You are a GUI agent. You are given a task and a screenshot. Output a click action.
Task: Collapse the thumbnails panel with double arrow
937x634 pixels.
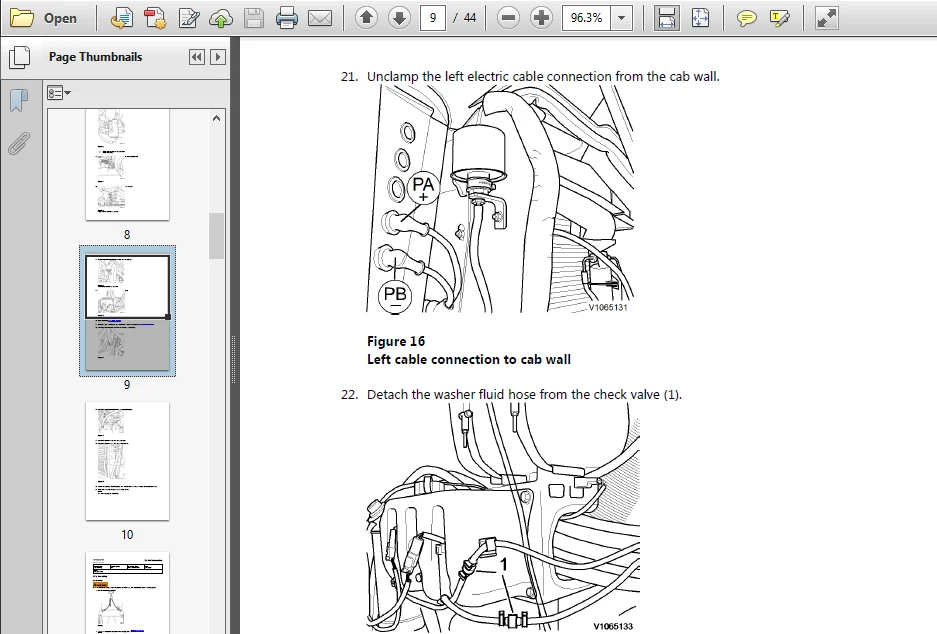(196, 57)
